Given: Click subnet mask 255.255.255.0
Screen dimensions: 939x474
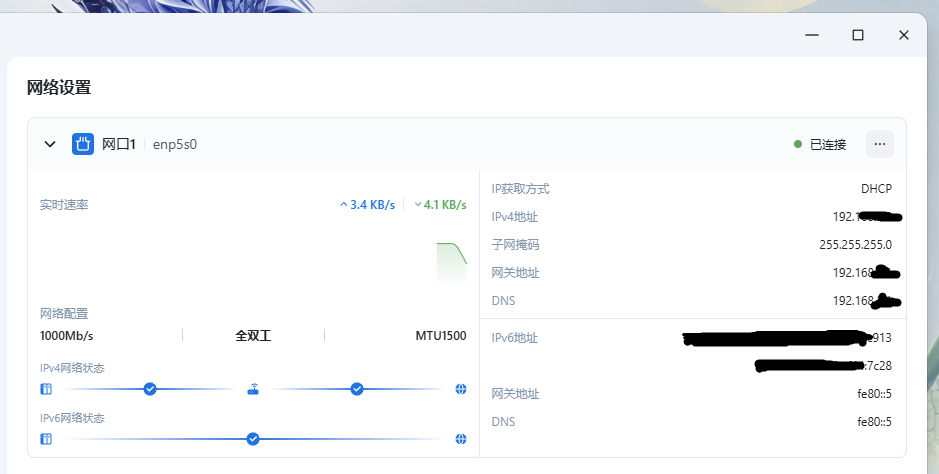Looking at the screenshot, I should (855, 245).
